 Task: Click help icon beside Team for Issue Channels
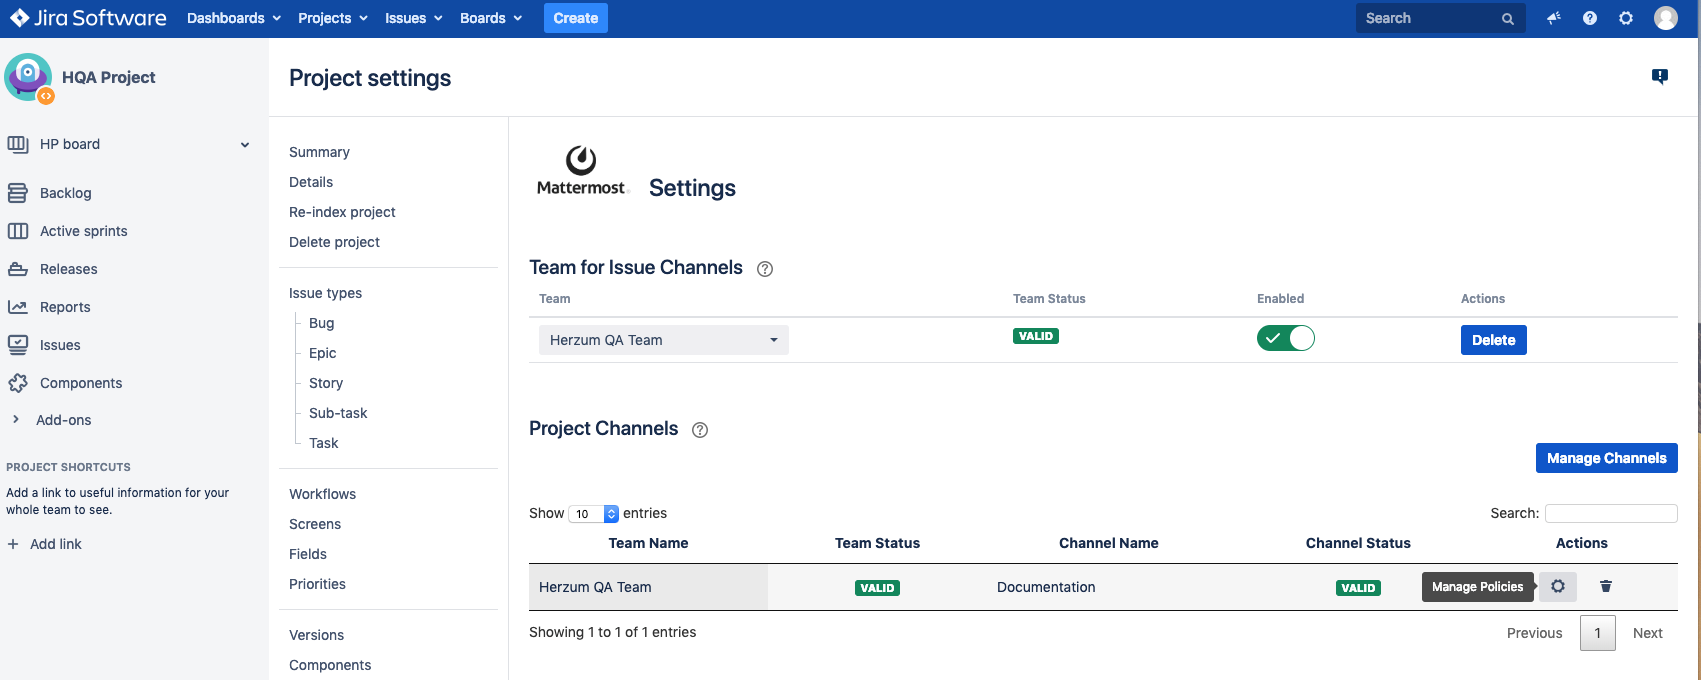point(765,269)
